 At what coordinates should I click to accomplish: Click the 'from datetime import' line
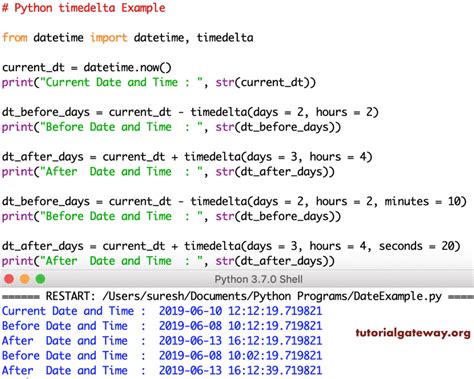(x=128, y=38)
